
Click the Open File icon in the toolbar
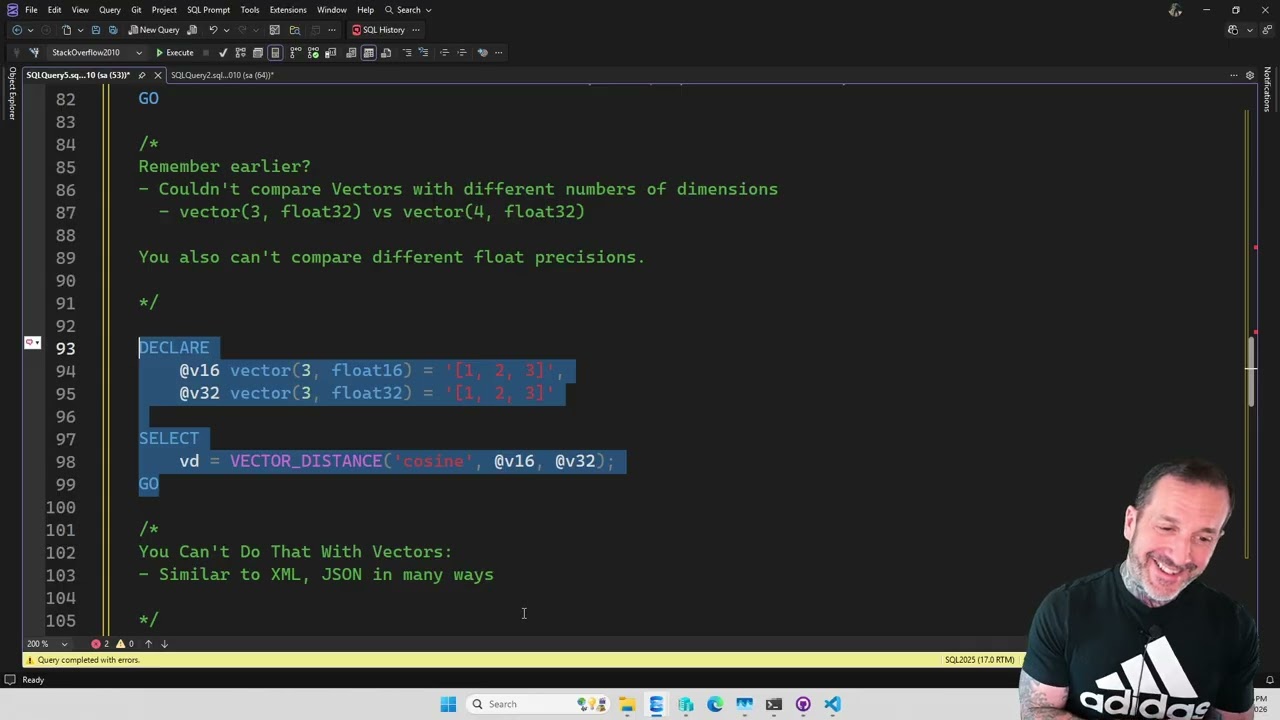coord(295,30)
